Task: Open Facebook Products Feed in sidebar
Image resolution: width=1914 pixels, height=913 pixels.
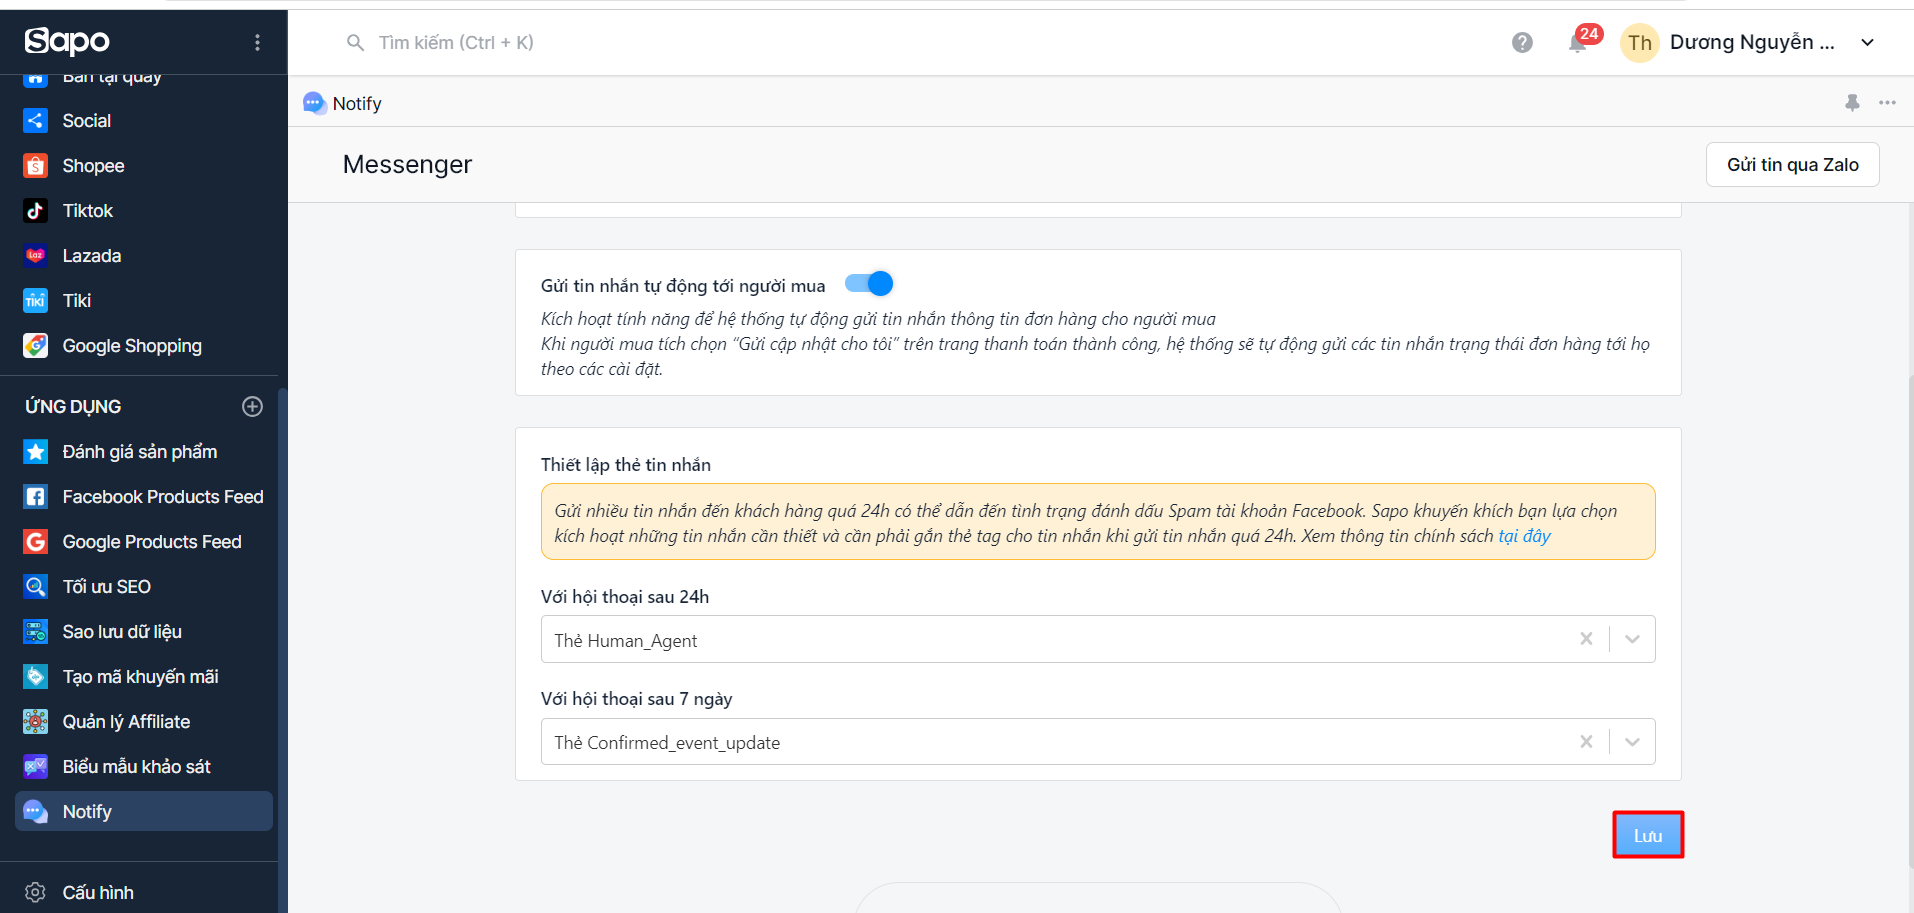Action: tap(162, 497)
